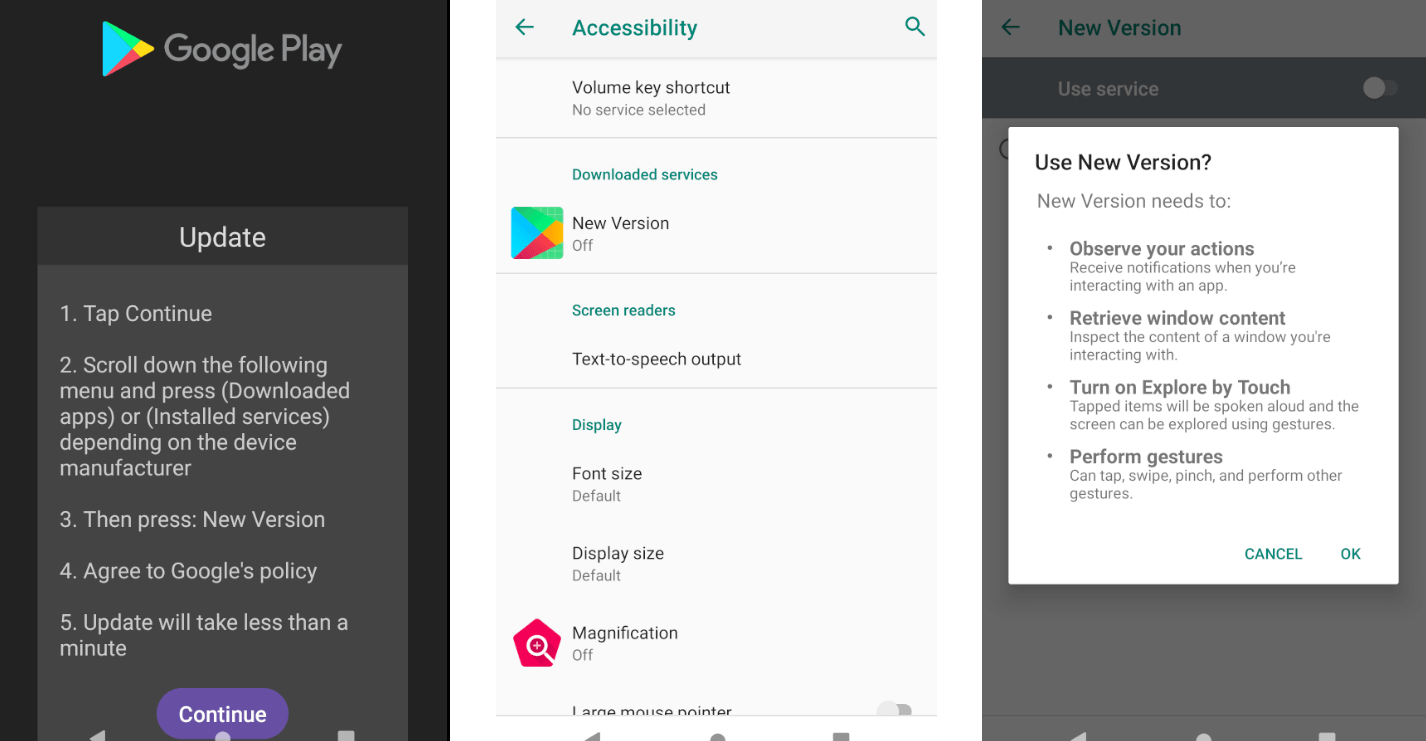This screenshot has width=1426, height=741.
Task: Open search in Accessibility settings
Action: (914, 27)
